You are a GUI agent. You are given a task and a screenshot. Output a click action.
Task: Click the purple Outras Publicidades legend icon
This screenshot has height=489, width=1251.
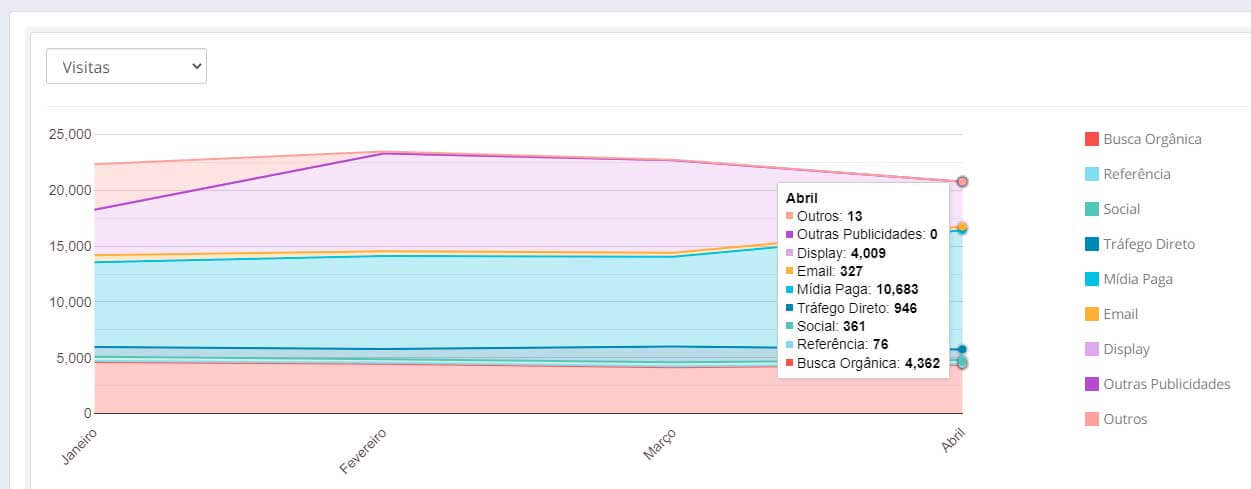coord(1092,384)
